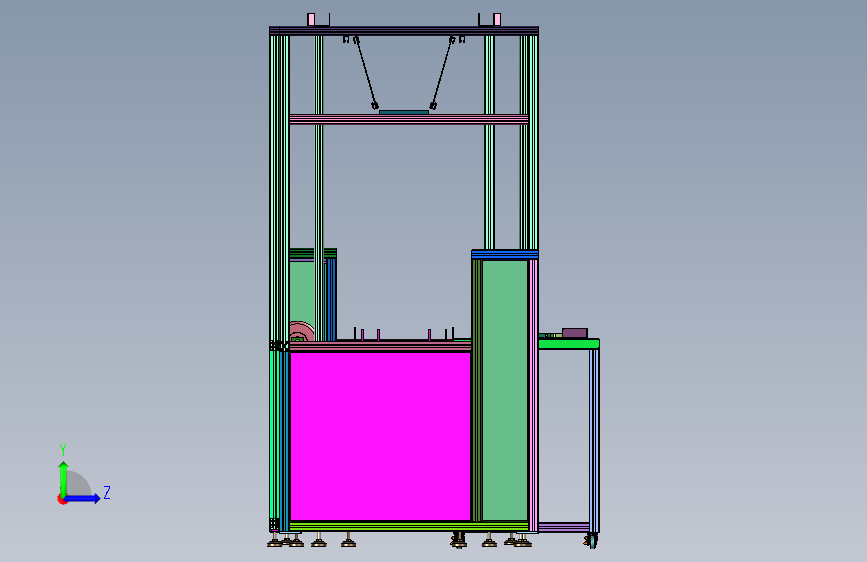Viewport: 867px width, 562px height.
Task: Select the tall green side panel on the right column
Action: tap(505, 390)
